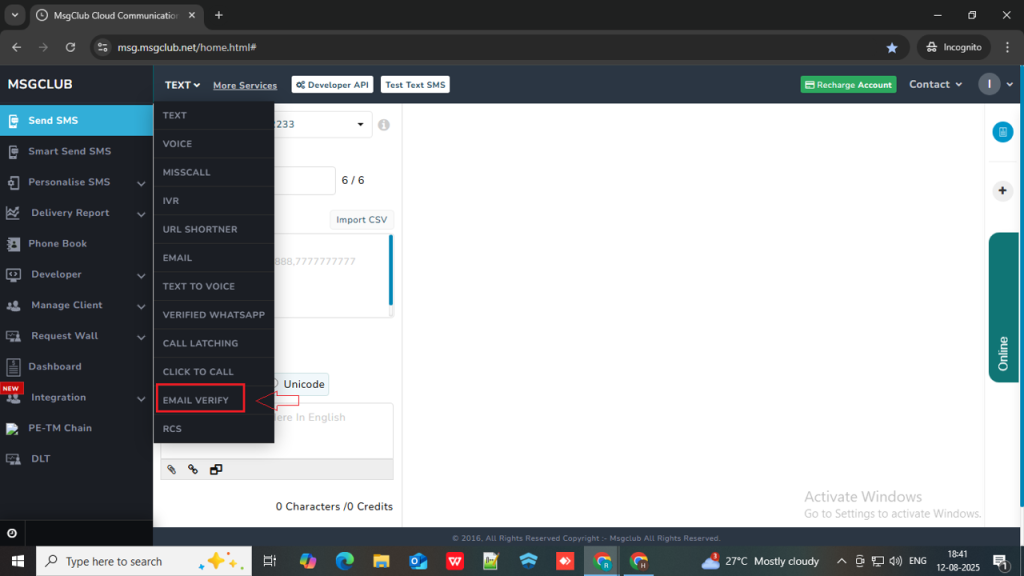
Task: Click the Recharge Account button
Action: tap(848, 85)
